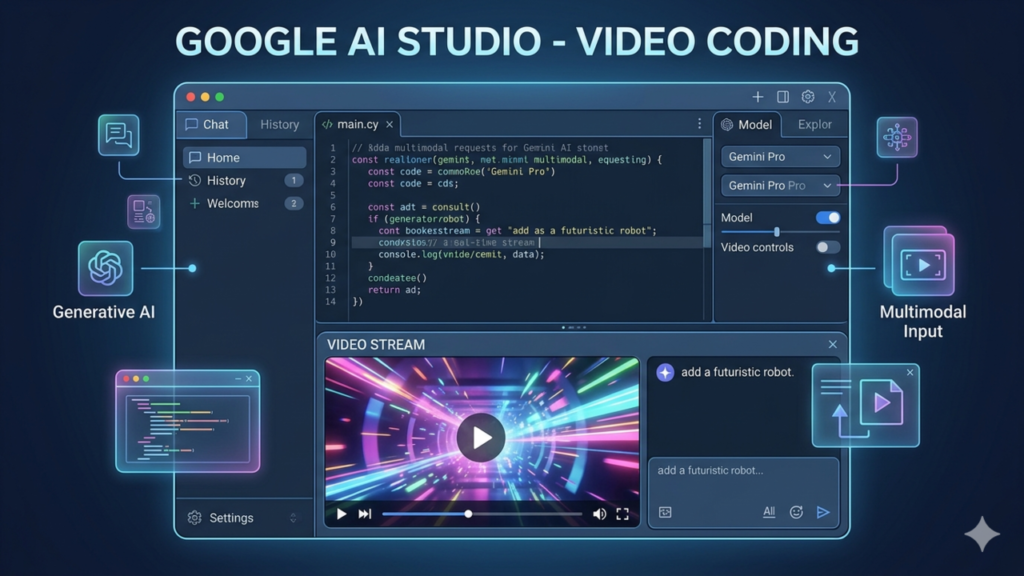This screenshot has width=1024, height=576.
Task: Mute the video stream volume
Action: [601, 513]
